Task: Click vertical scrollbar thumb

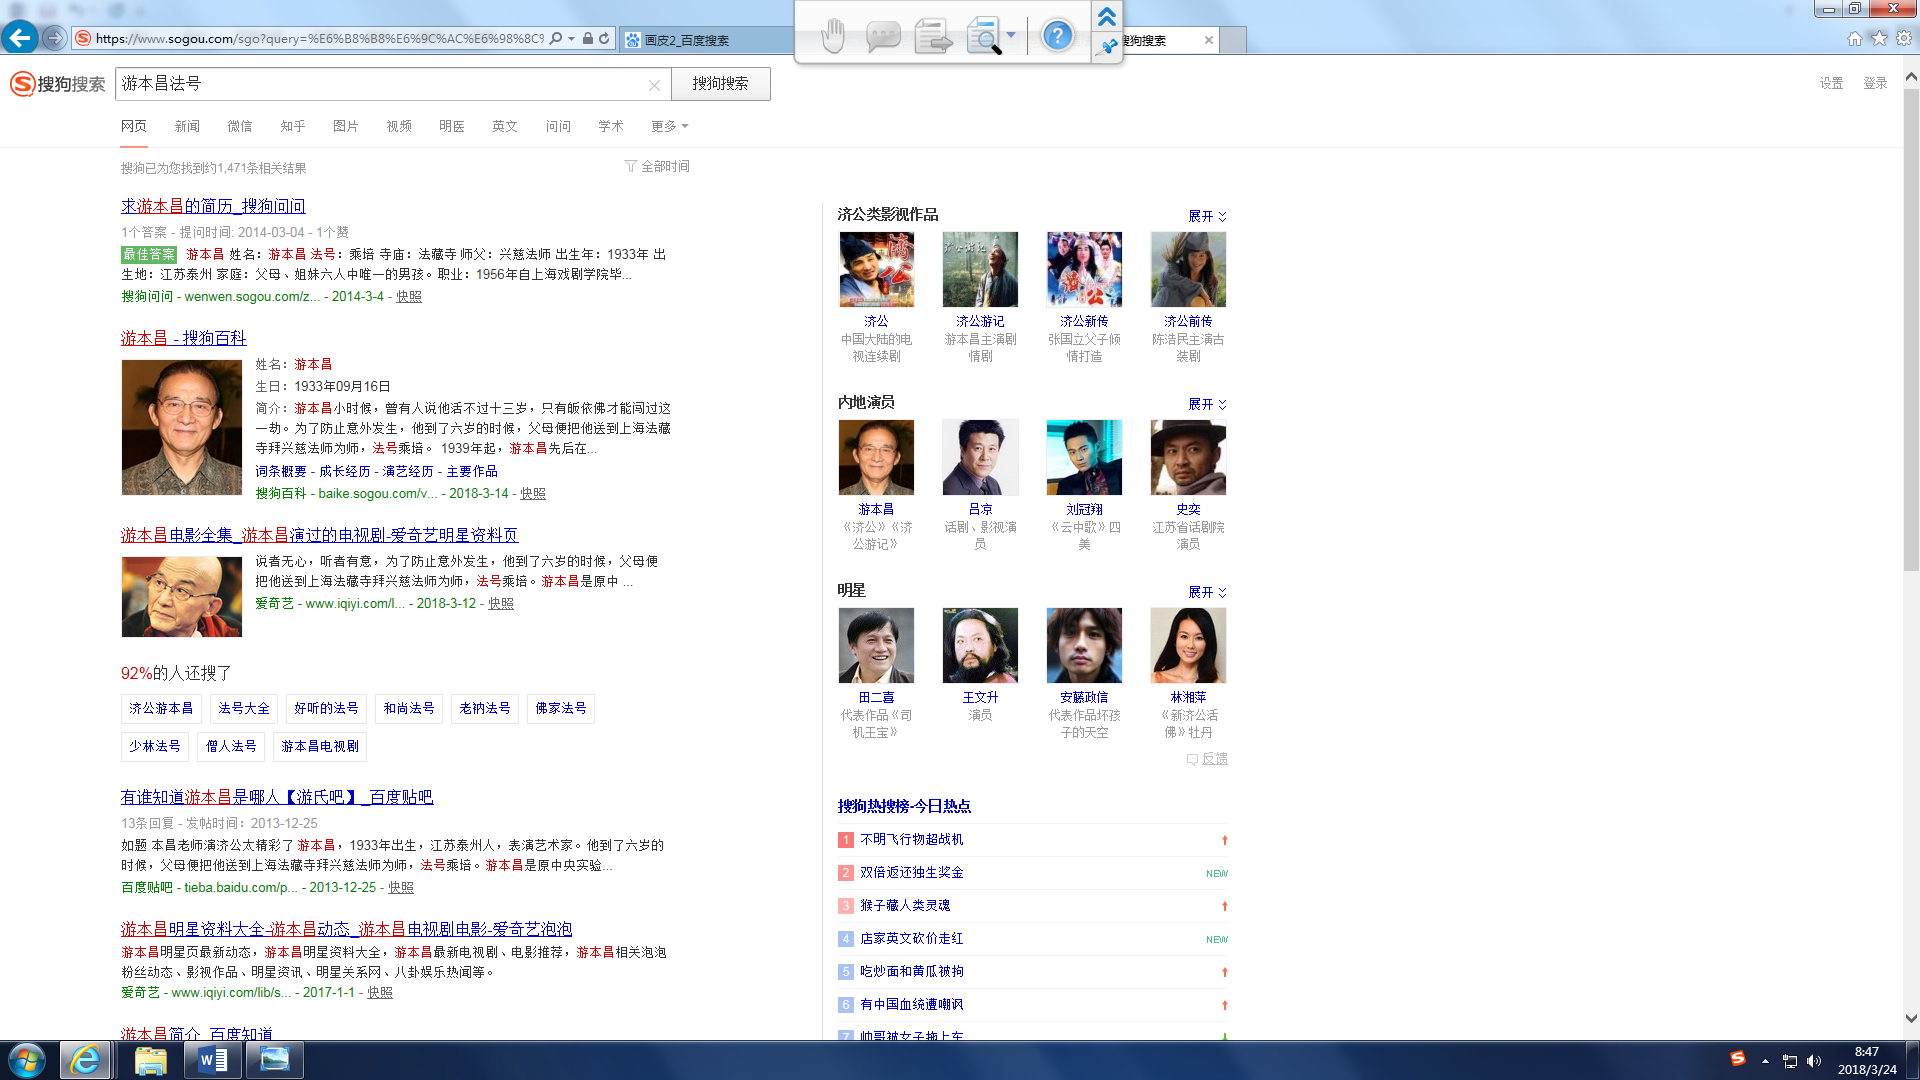Action: (x=1911, y=330)
